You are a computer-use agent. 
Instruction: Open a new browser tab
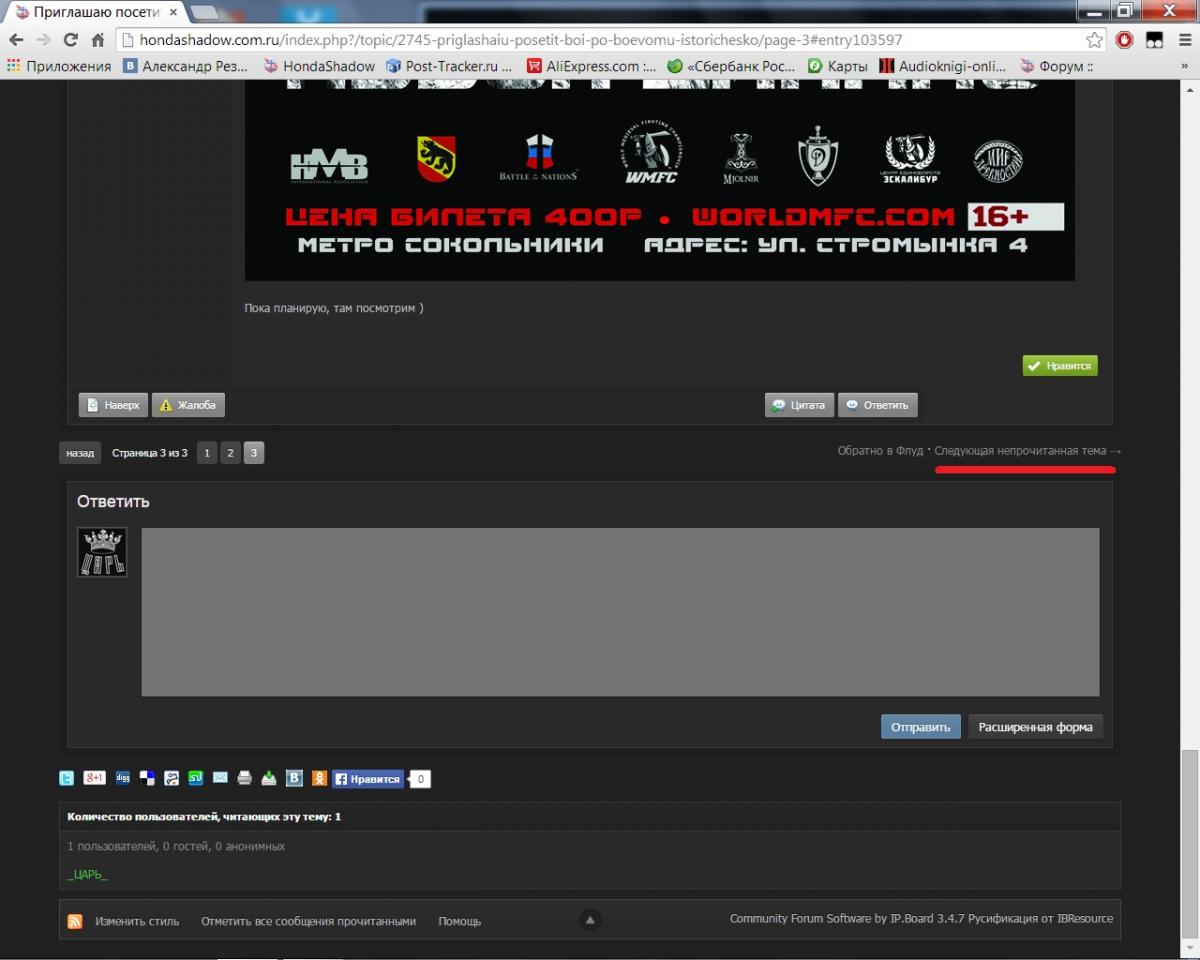pos(205,13)
